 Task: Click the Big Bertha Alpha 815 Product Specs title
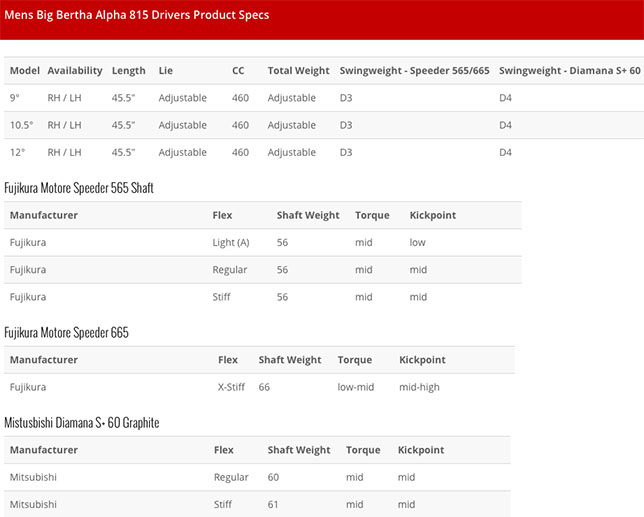pos(137,15)
